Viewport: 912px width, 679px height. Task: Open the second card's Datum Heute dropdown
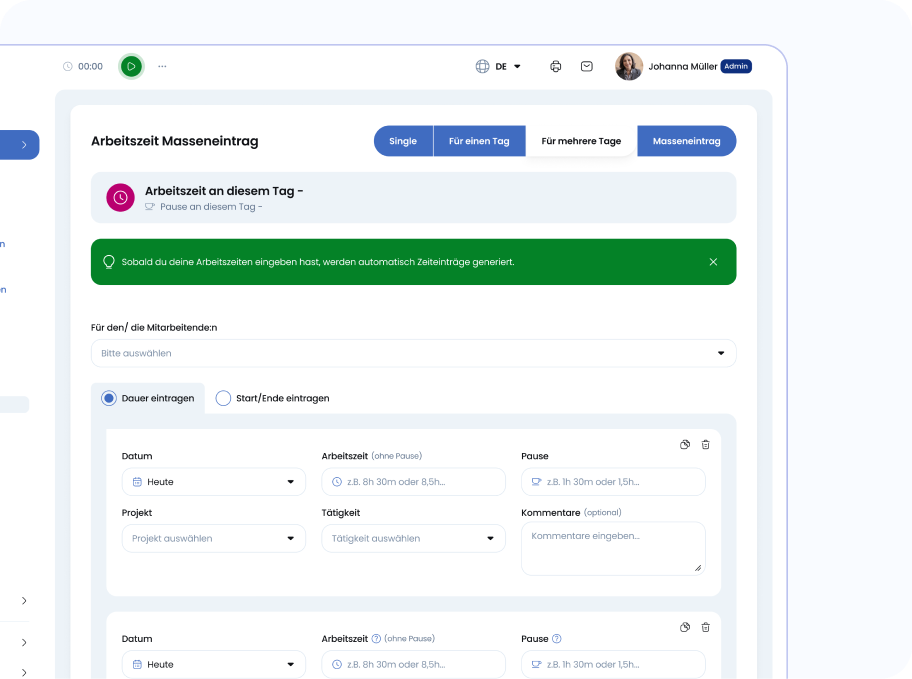pos(213,664)
